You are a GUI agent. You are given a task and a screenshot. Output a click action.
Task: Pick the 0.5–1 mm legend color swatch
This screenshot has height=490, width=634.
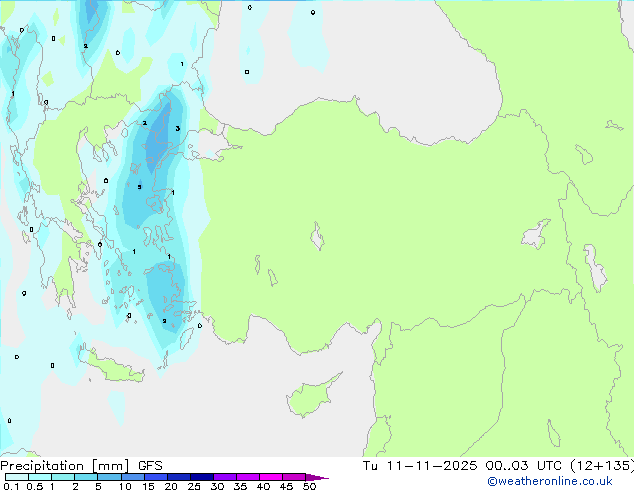click(x=40, y=477)
